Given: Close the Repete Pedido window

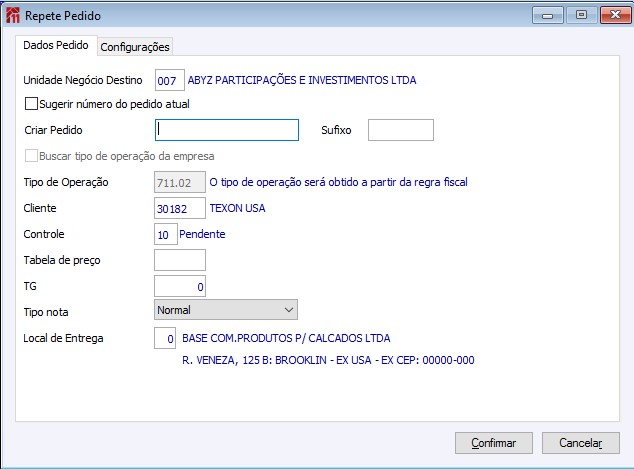Looking at the screenshot, I should click(x=615, y=15).
